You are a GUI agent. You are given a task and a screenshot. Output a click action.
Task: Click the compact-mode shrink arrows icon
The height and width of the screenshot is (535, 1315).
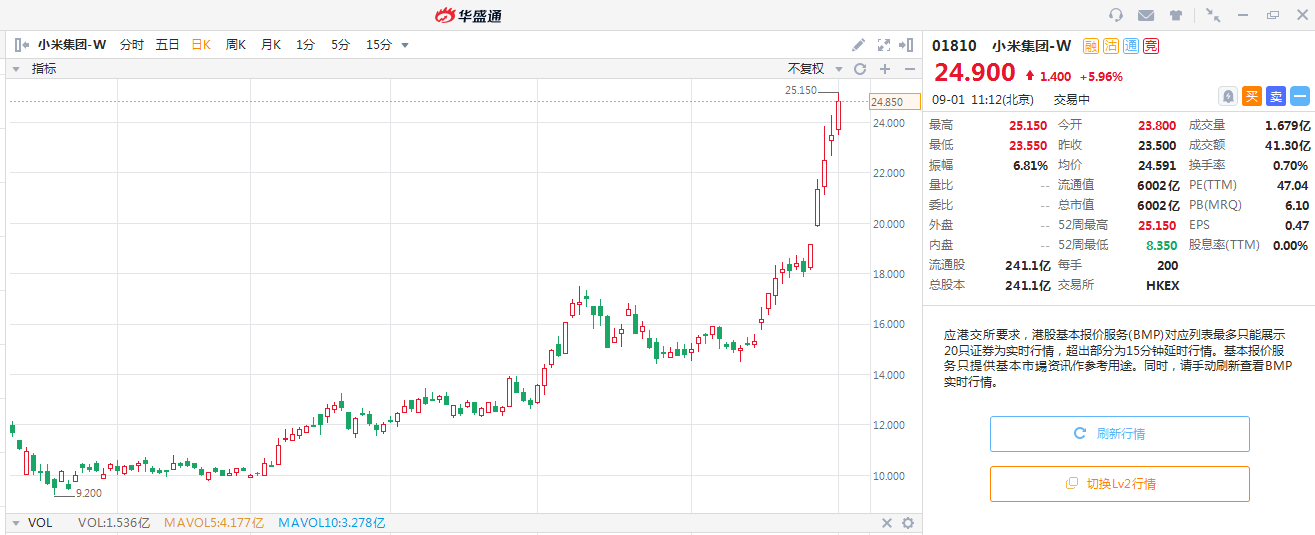click(x=1213, y=14)
